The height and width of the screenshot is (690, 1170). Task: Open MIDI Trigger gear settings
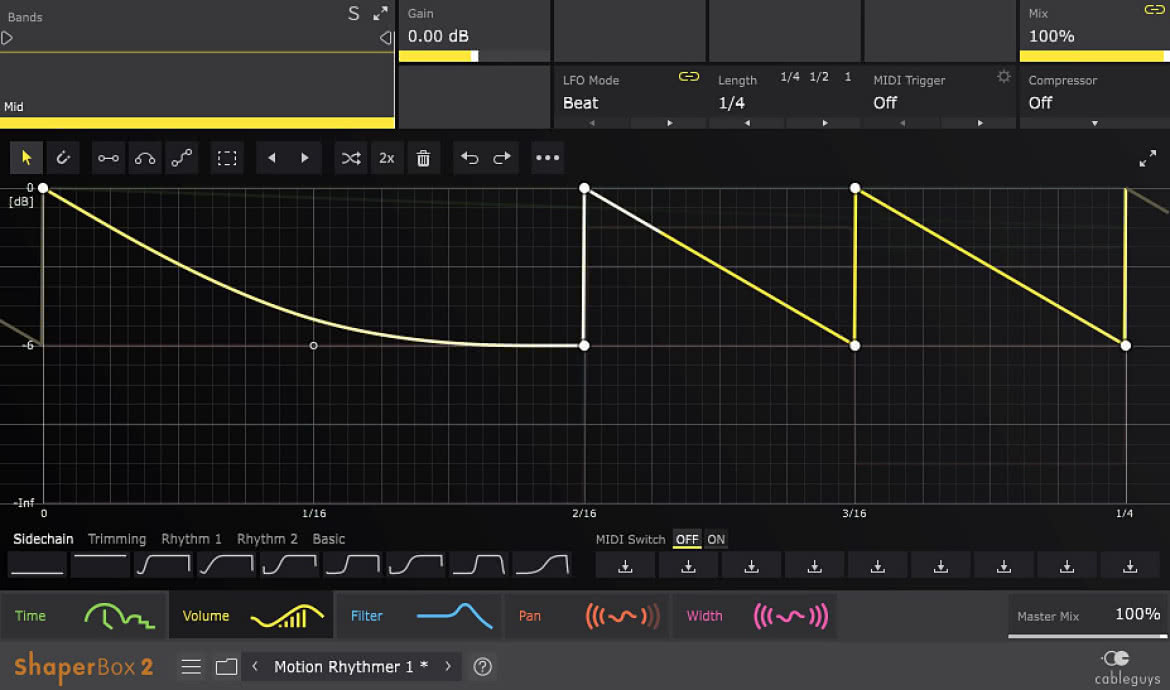1004,77
